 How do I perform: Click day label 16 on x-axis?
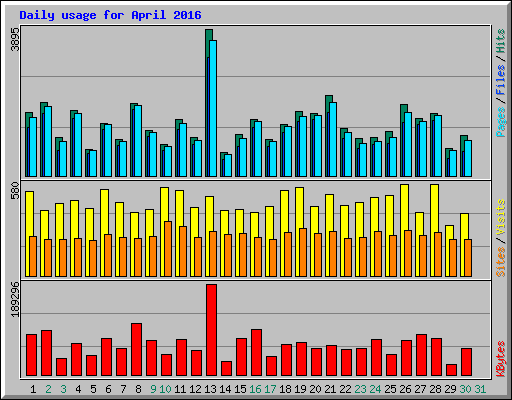coord(255,389)
